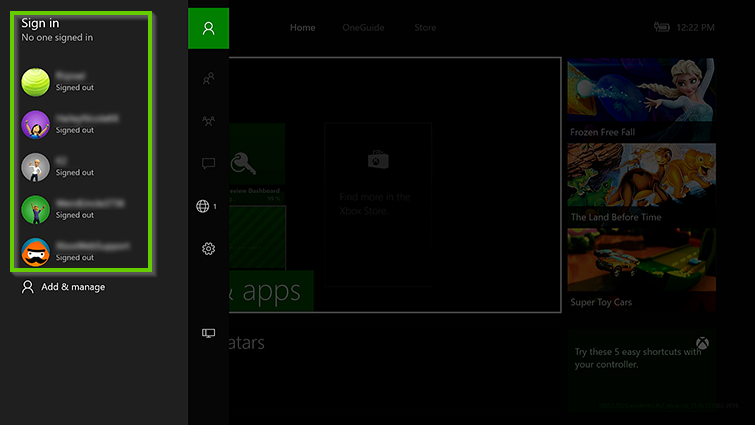This screenshot has height=425, width=755.
Task: Open the Settings gear icon
Action: (x=208, y=249)
